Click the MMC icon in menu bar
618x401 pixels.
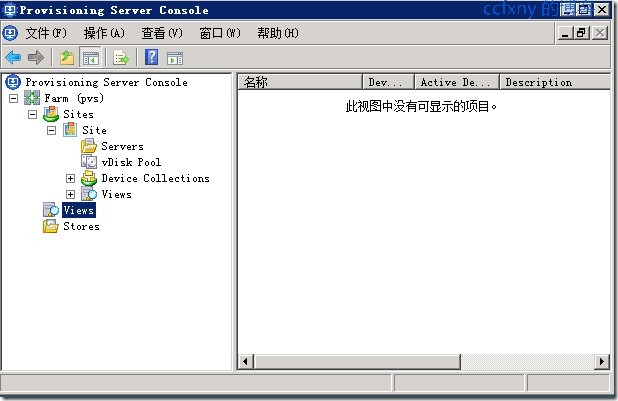10,33
